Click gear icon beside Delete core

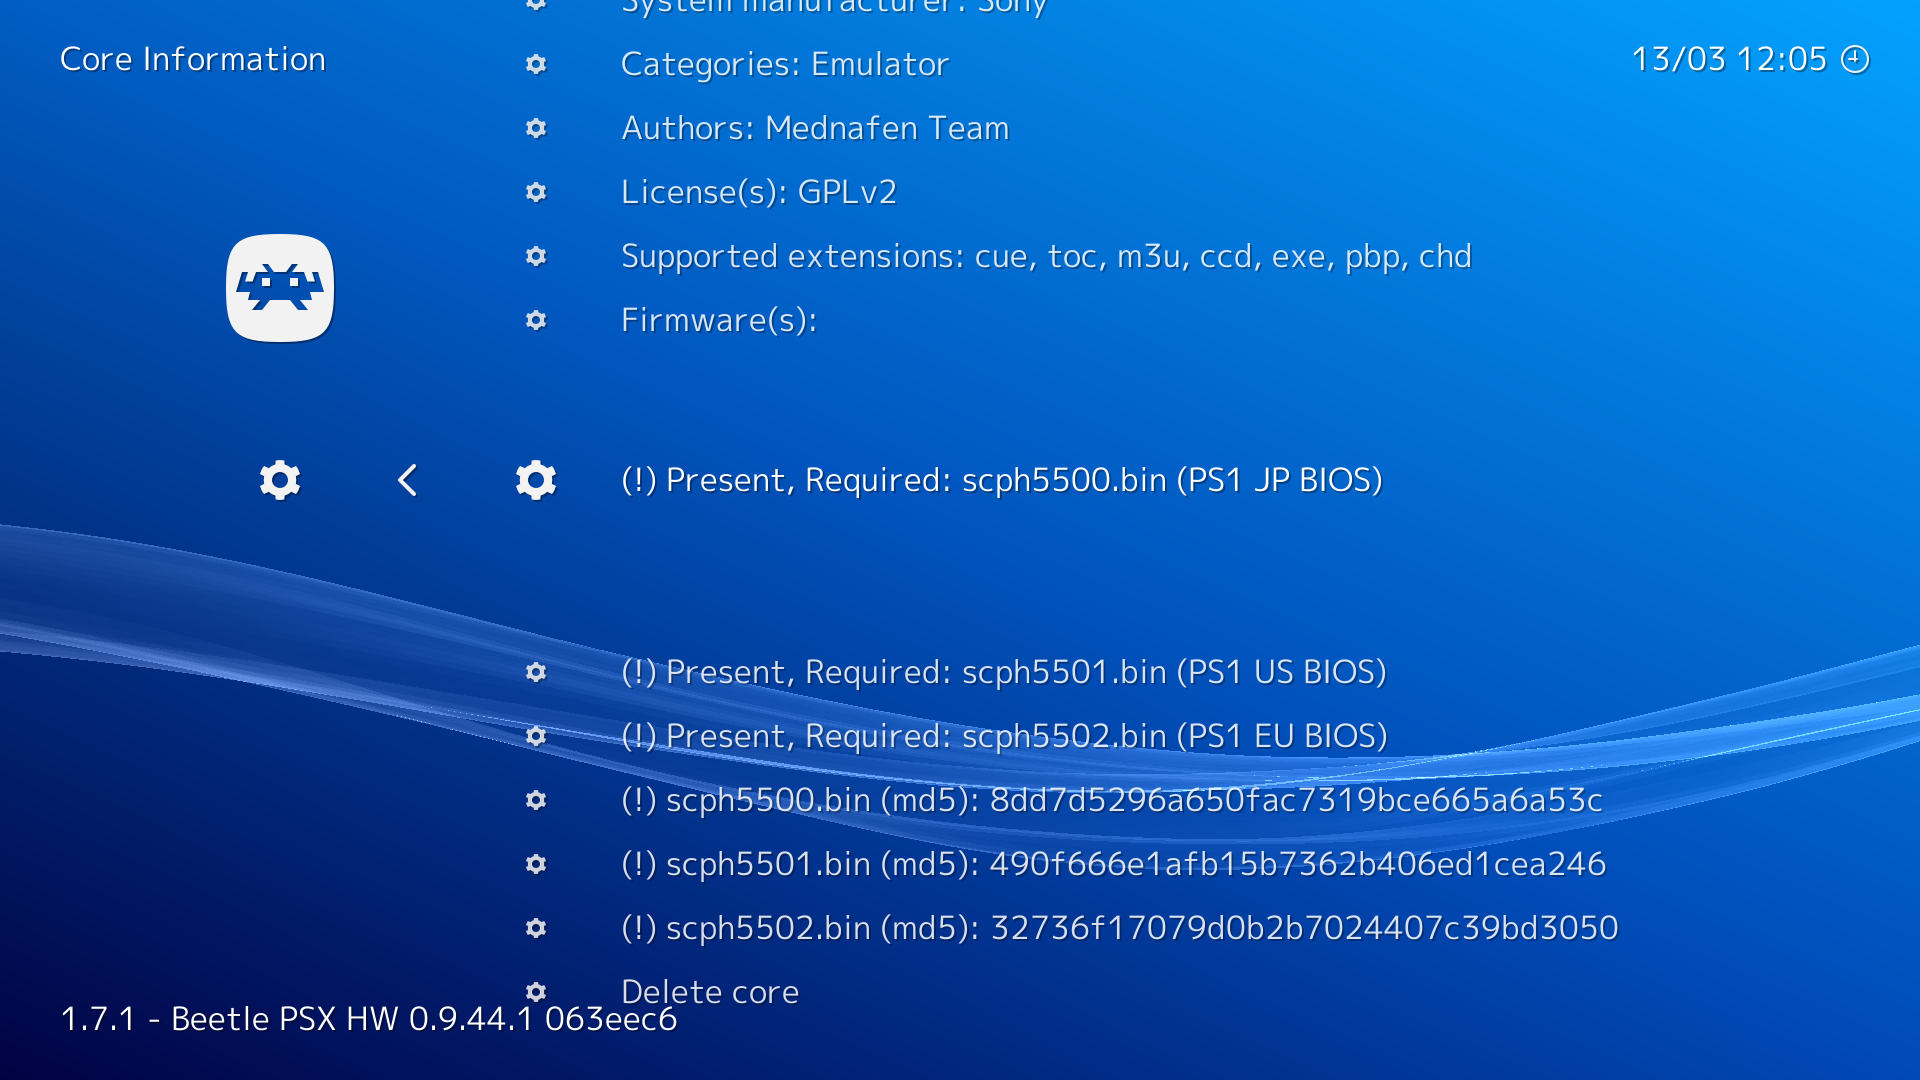[536, 992]
